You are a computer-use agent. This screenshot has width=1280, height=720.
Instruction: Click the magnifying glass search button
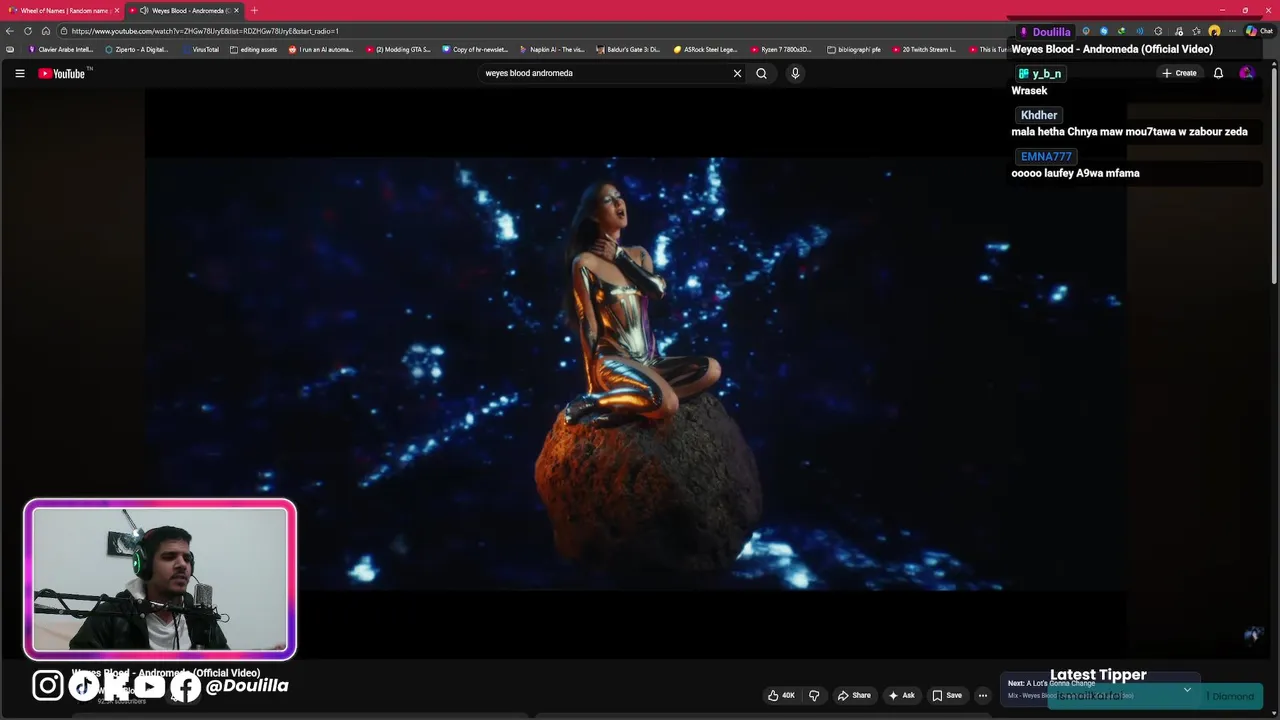761,73
